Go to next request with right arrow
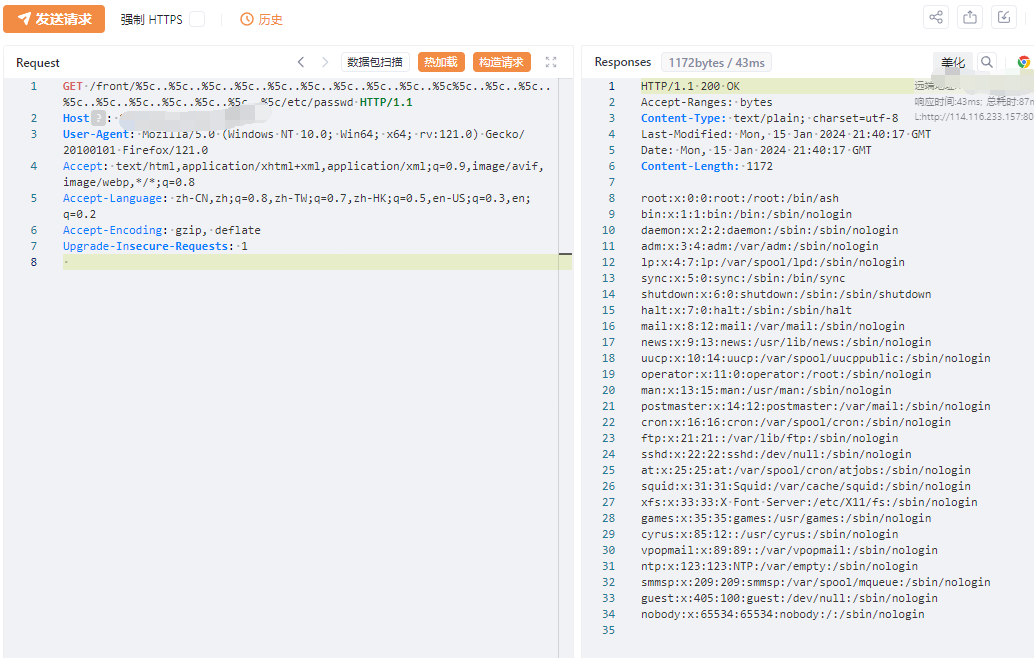The width and height of the screenshot is (1034, 658). tap(324, 62)
